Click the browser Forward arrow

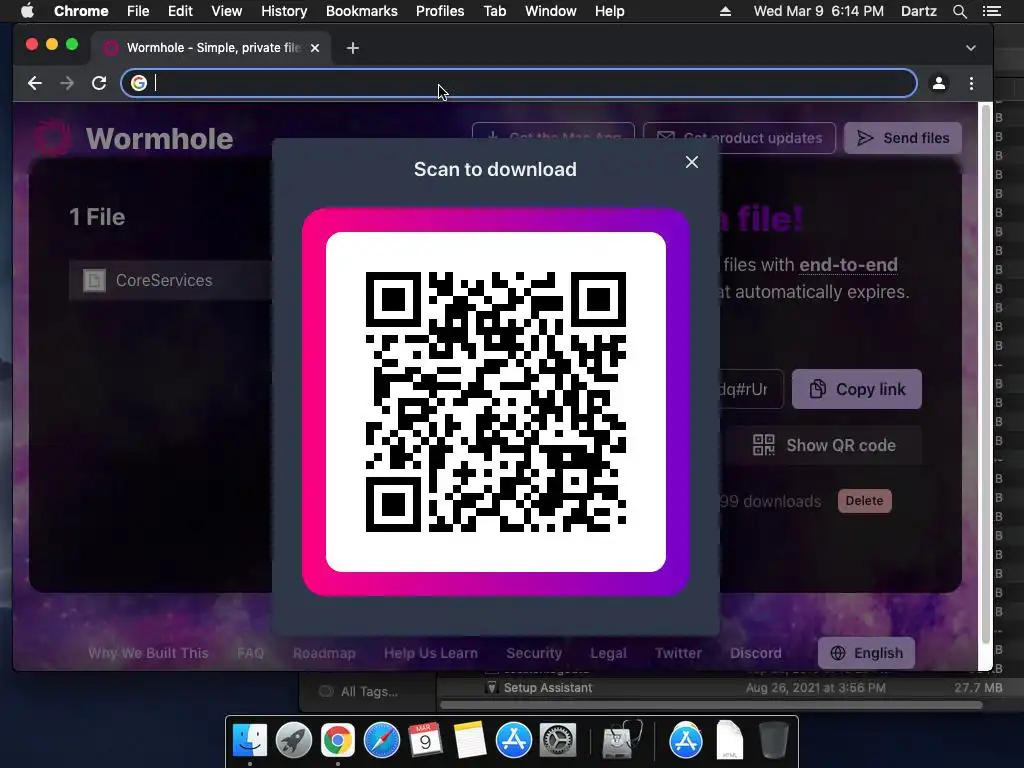tap(67, 83)
